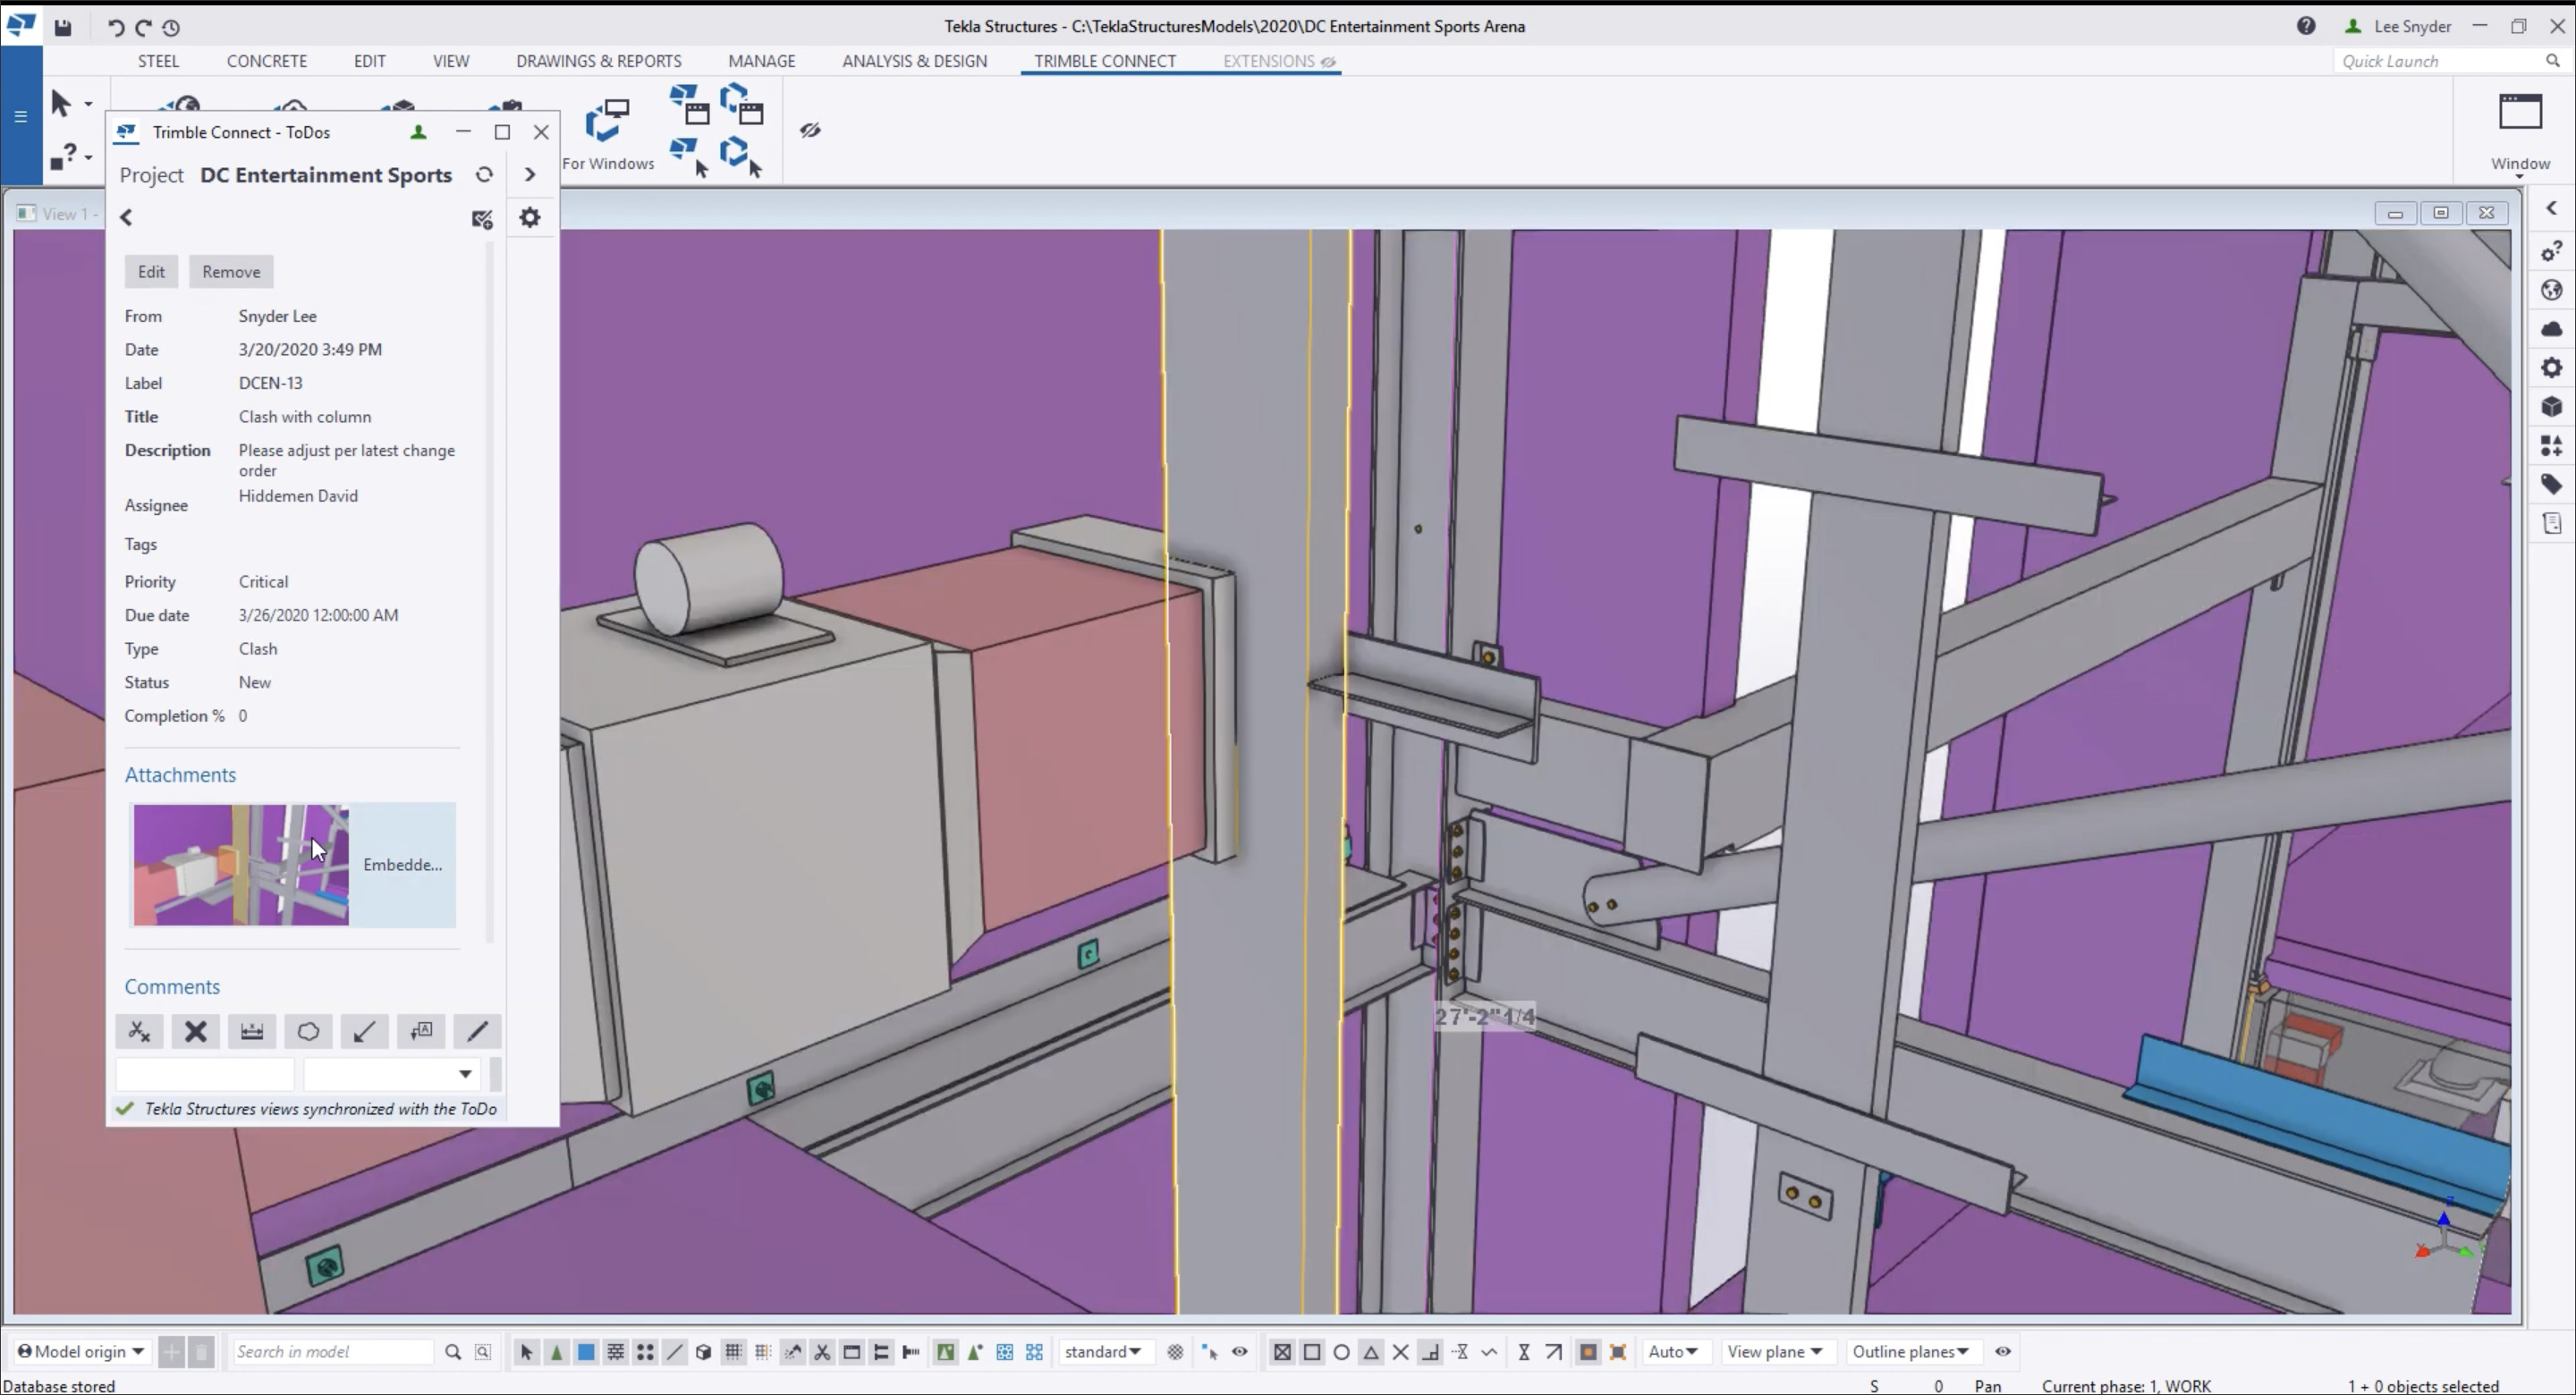Open the ANALYSIS & DESIGN tab
This screenshot has width=2576, height=1395.
click(x=915, y=61)
